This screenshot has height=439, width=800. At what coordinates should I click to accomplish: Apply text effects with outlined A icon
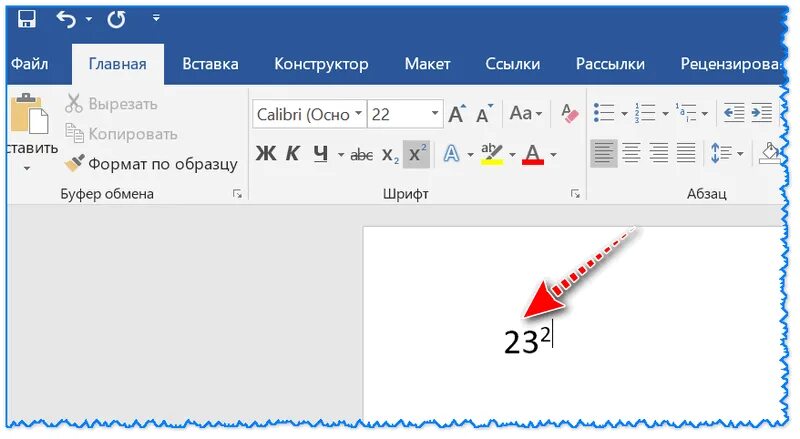(451, 154)
